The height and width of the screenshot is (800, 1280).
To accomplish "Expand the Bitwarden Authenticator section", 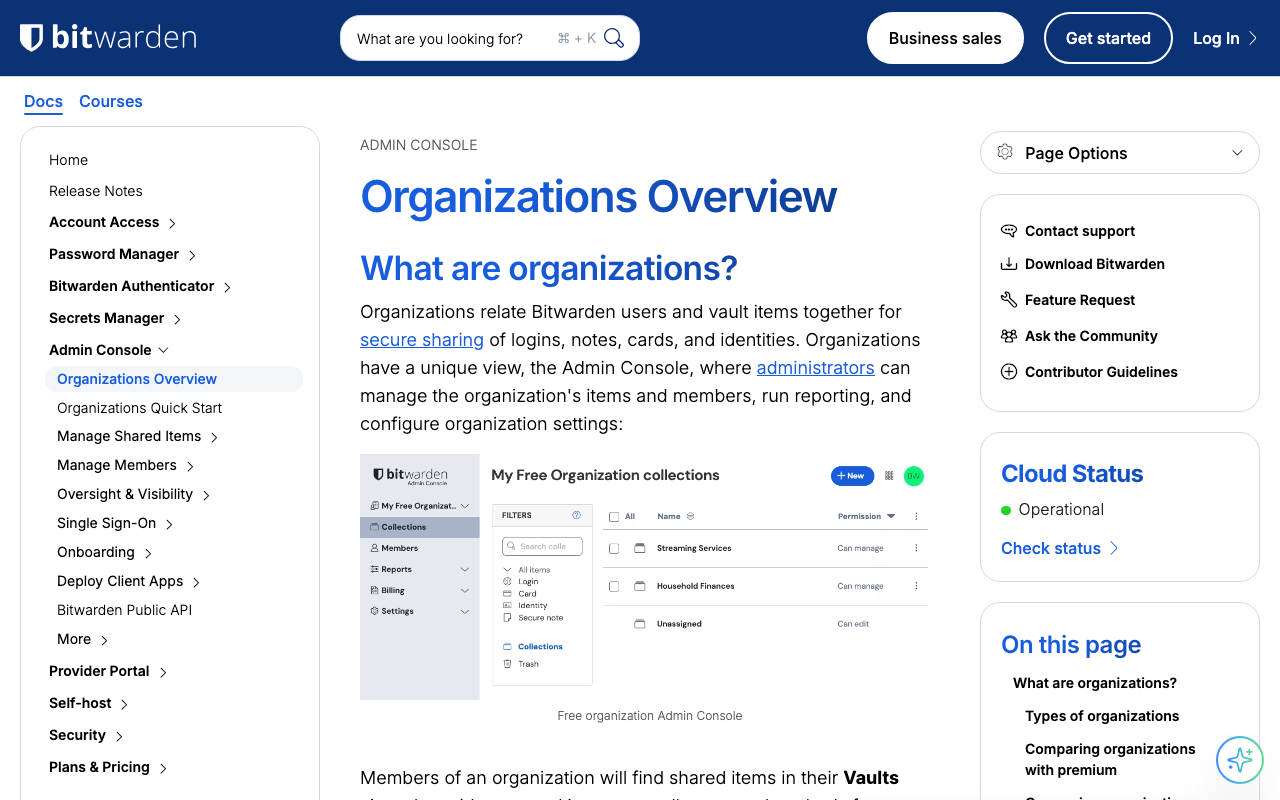I will (227, 287).
